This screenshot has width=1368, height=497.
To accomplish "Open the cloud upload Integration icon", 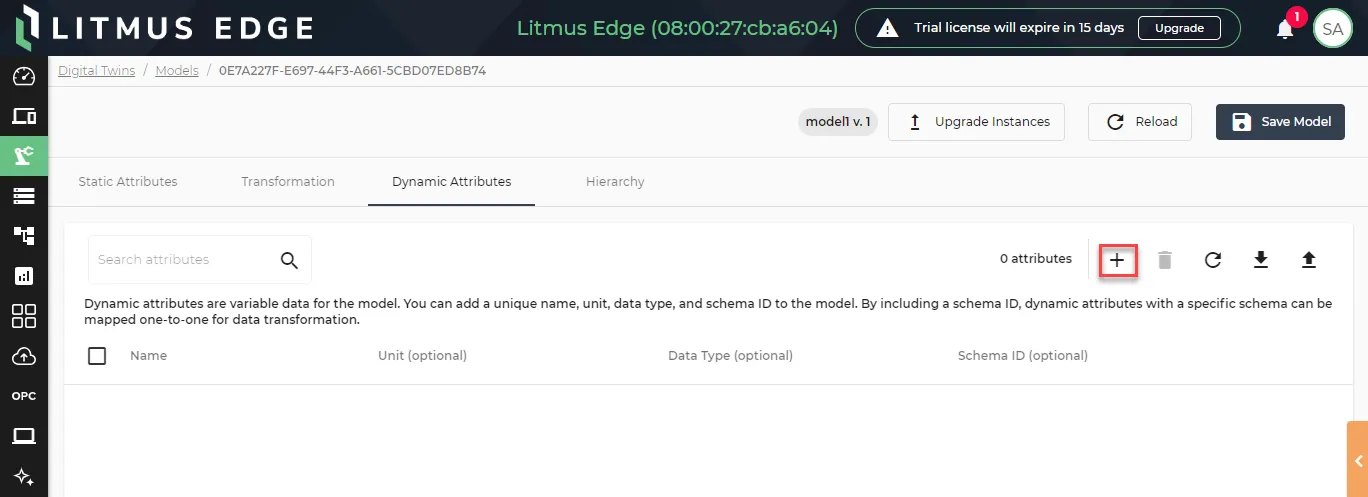I will (x=24, y=356).
